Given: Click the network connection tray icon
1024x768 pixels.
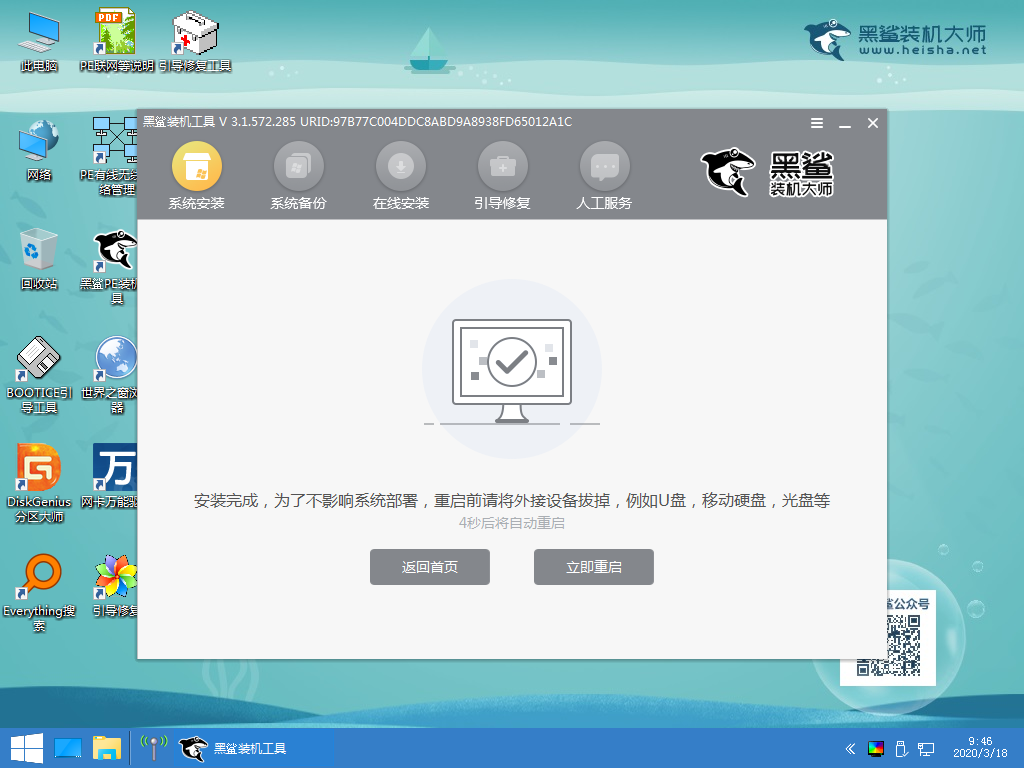Looking at the screenshot, I should point(925,748).
